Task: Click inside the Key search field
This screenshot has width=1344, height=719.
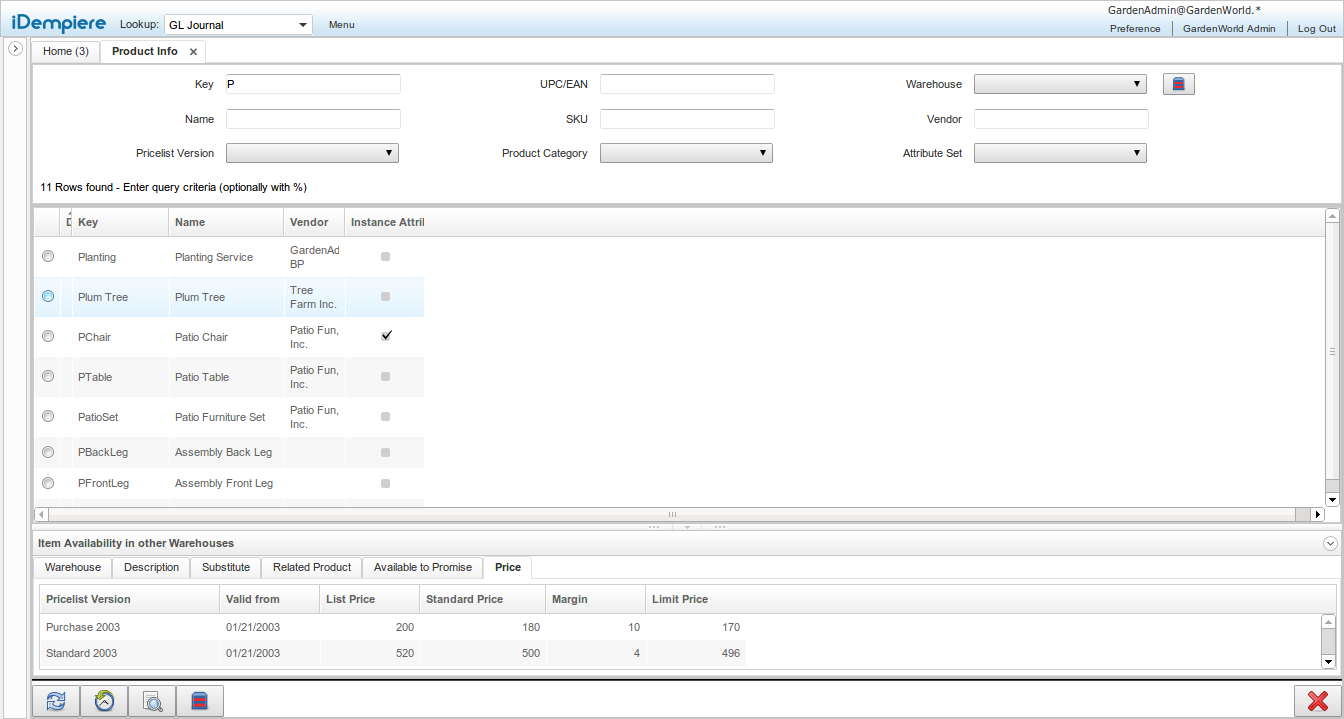Action: point(313,83)
